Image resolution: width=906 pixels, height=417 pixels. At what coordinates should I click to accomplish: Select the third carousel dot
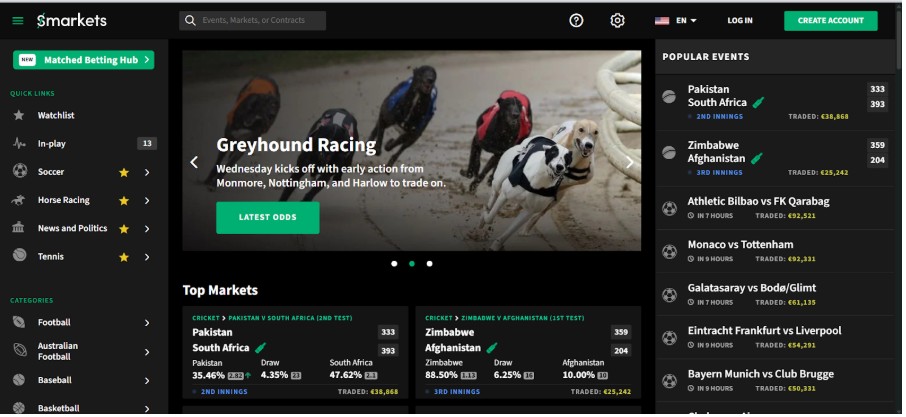429,263
